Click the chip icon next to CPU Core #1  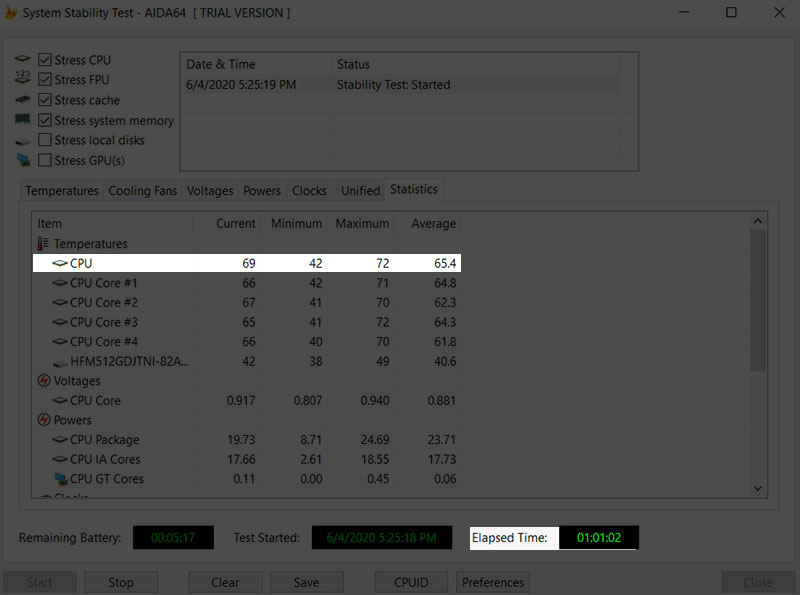[60, 283]
